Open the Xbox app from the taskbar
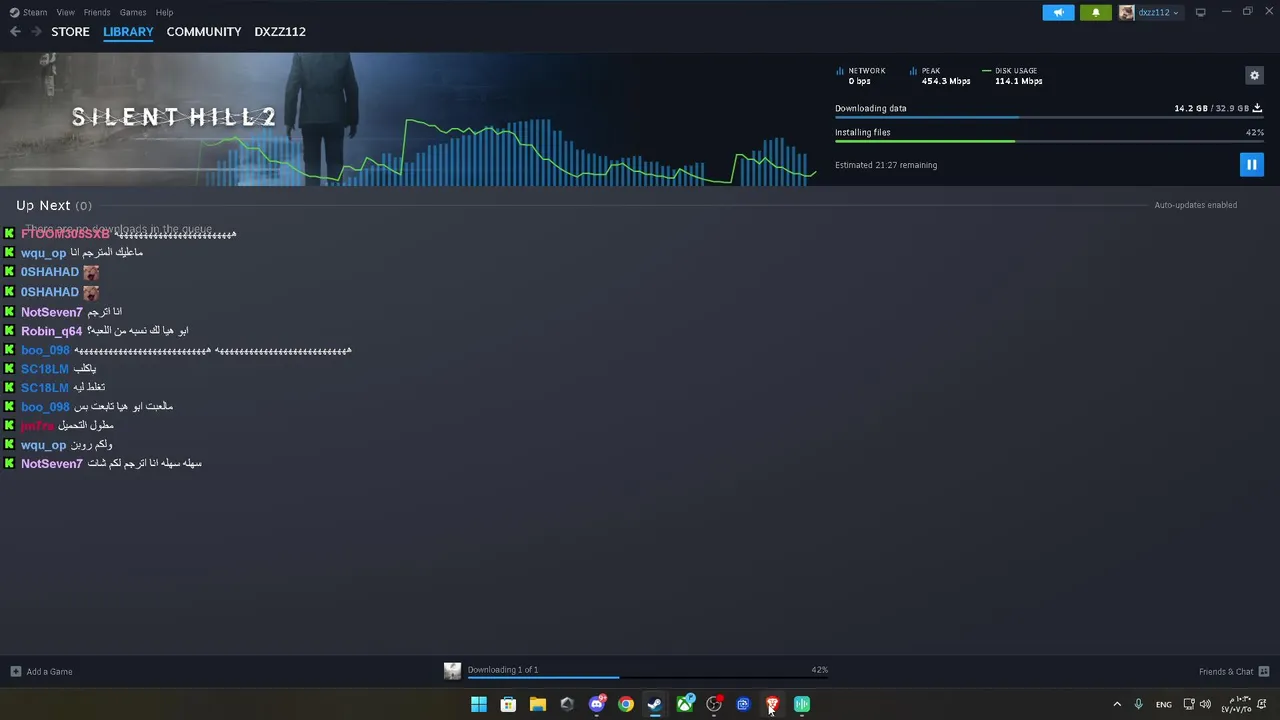Image resolution: width=1280 pixels, height=720 pixels. (685, 704)
